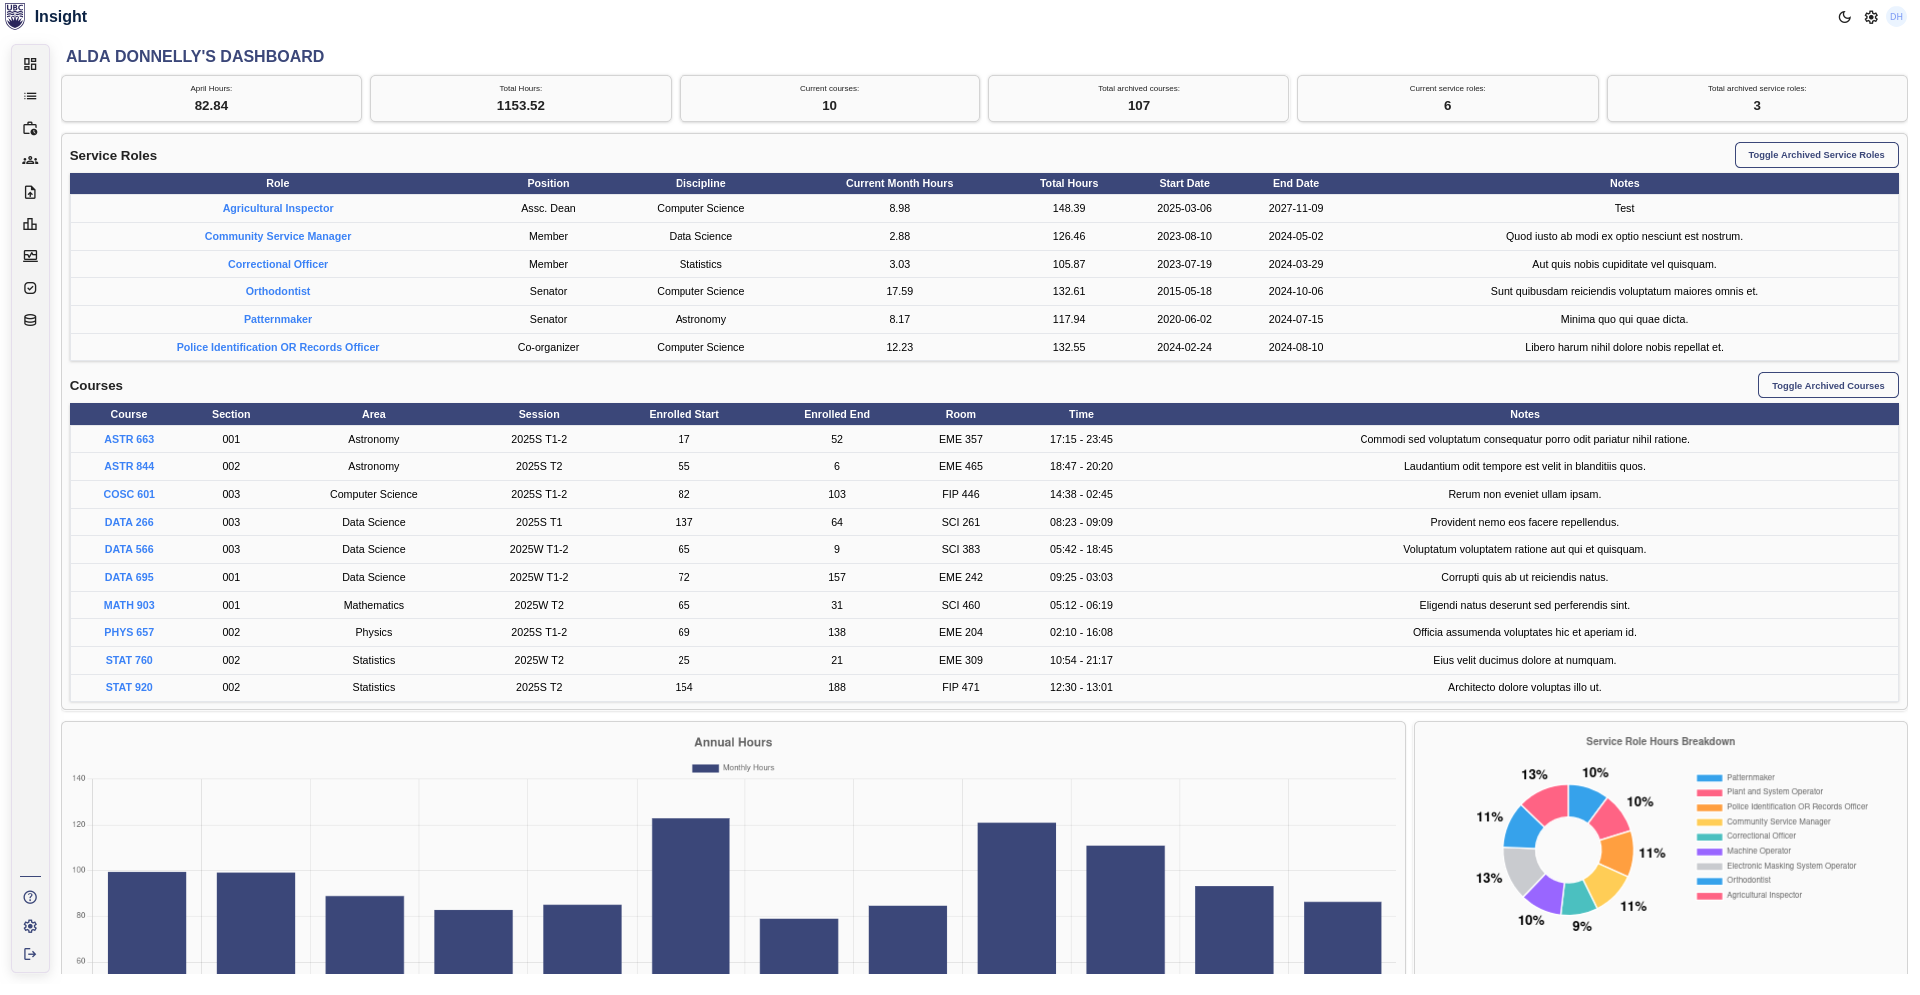Open settings gear in top bar
This screenshot has height=995, width=1920.
(1871, 17)
